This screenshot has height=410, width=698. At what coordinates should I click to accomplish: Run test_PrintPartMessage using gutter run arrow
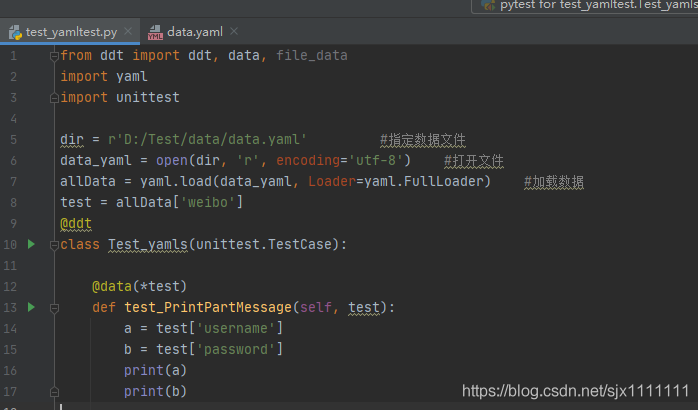click(x=31, y=307)
